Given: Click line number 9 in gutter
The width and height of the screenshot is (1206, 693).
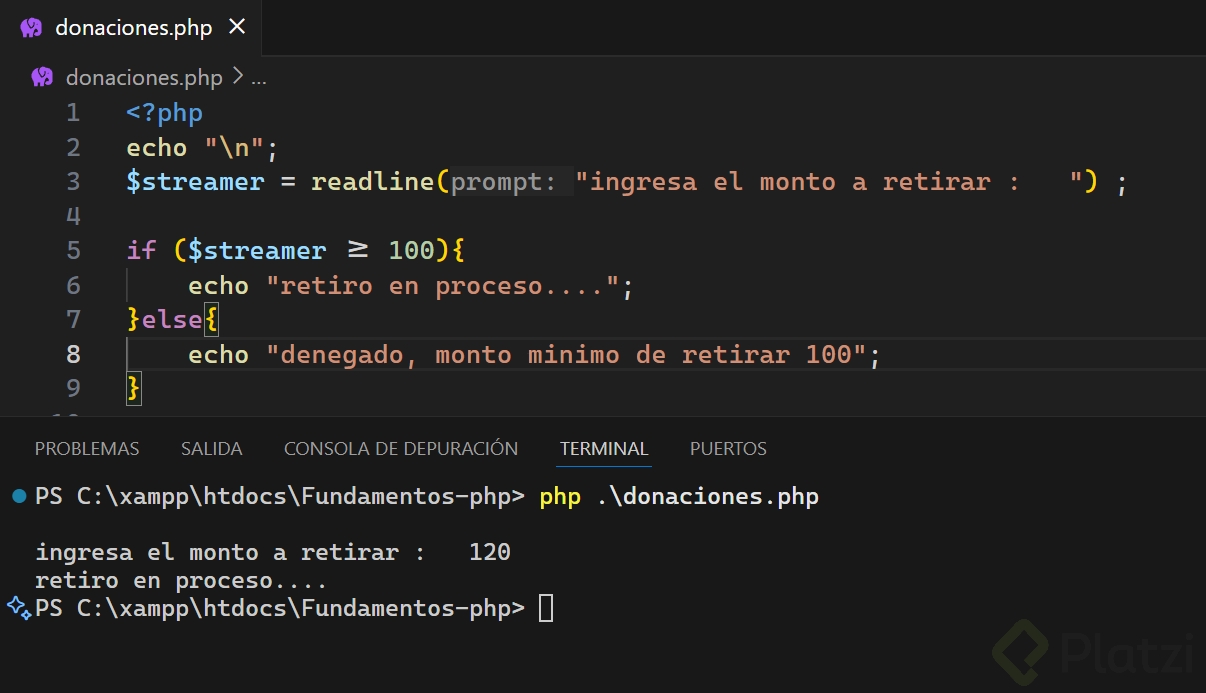Looking at the screenshot, I should pyautogui.click(x=73, y=388).
